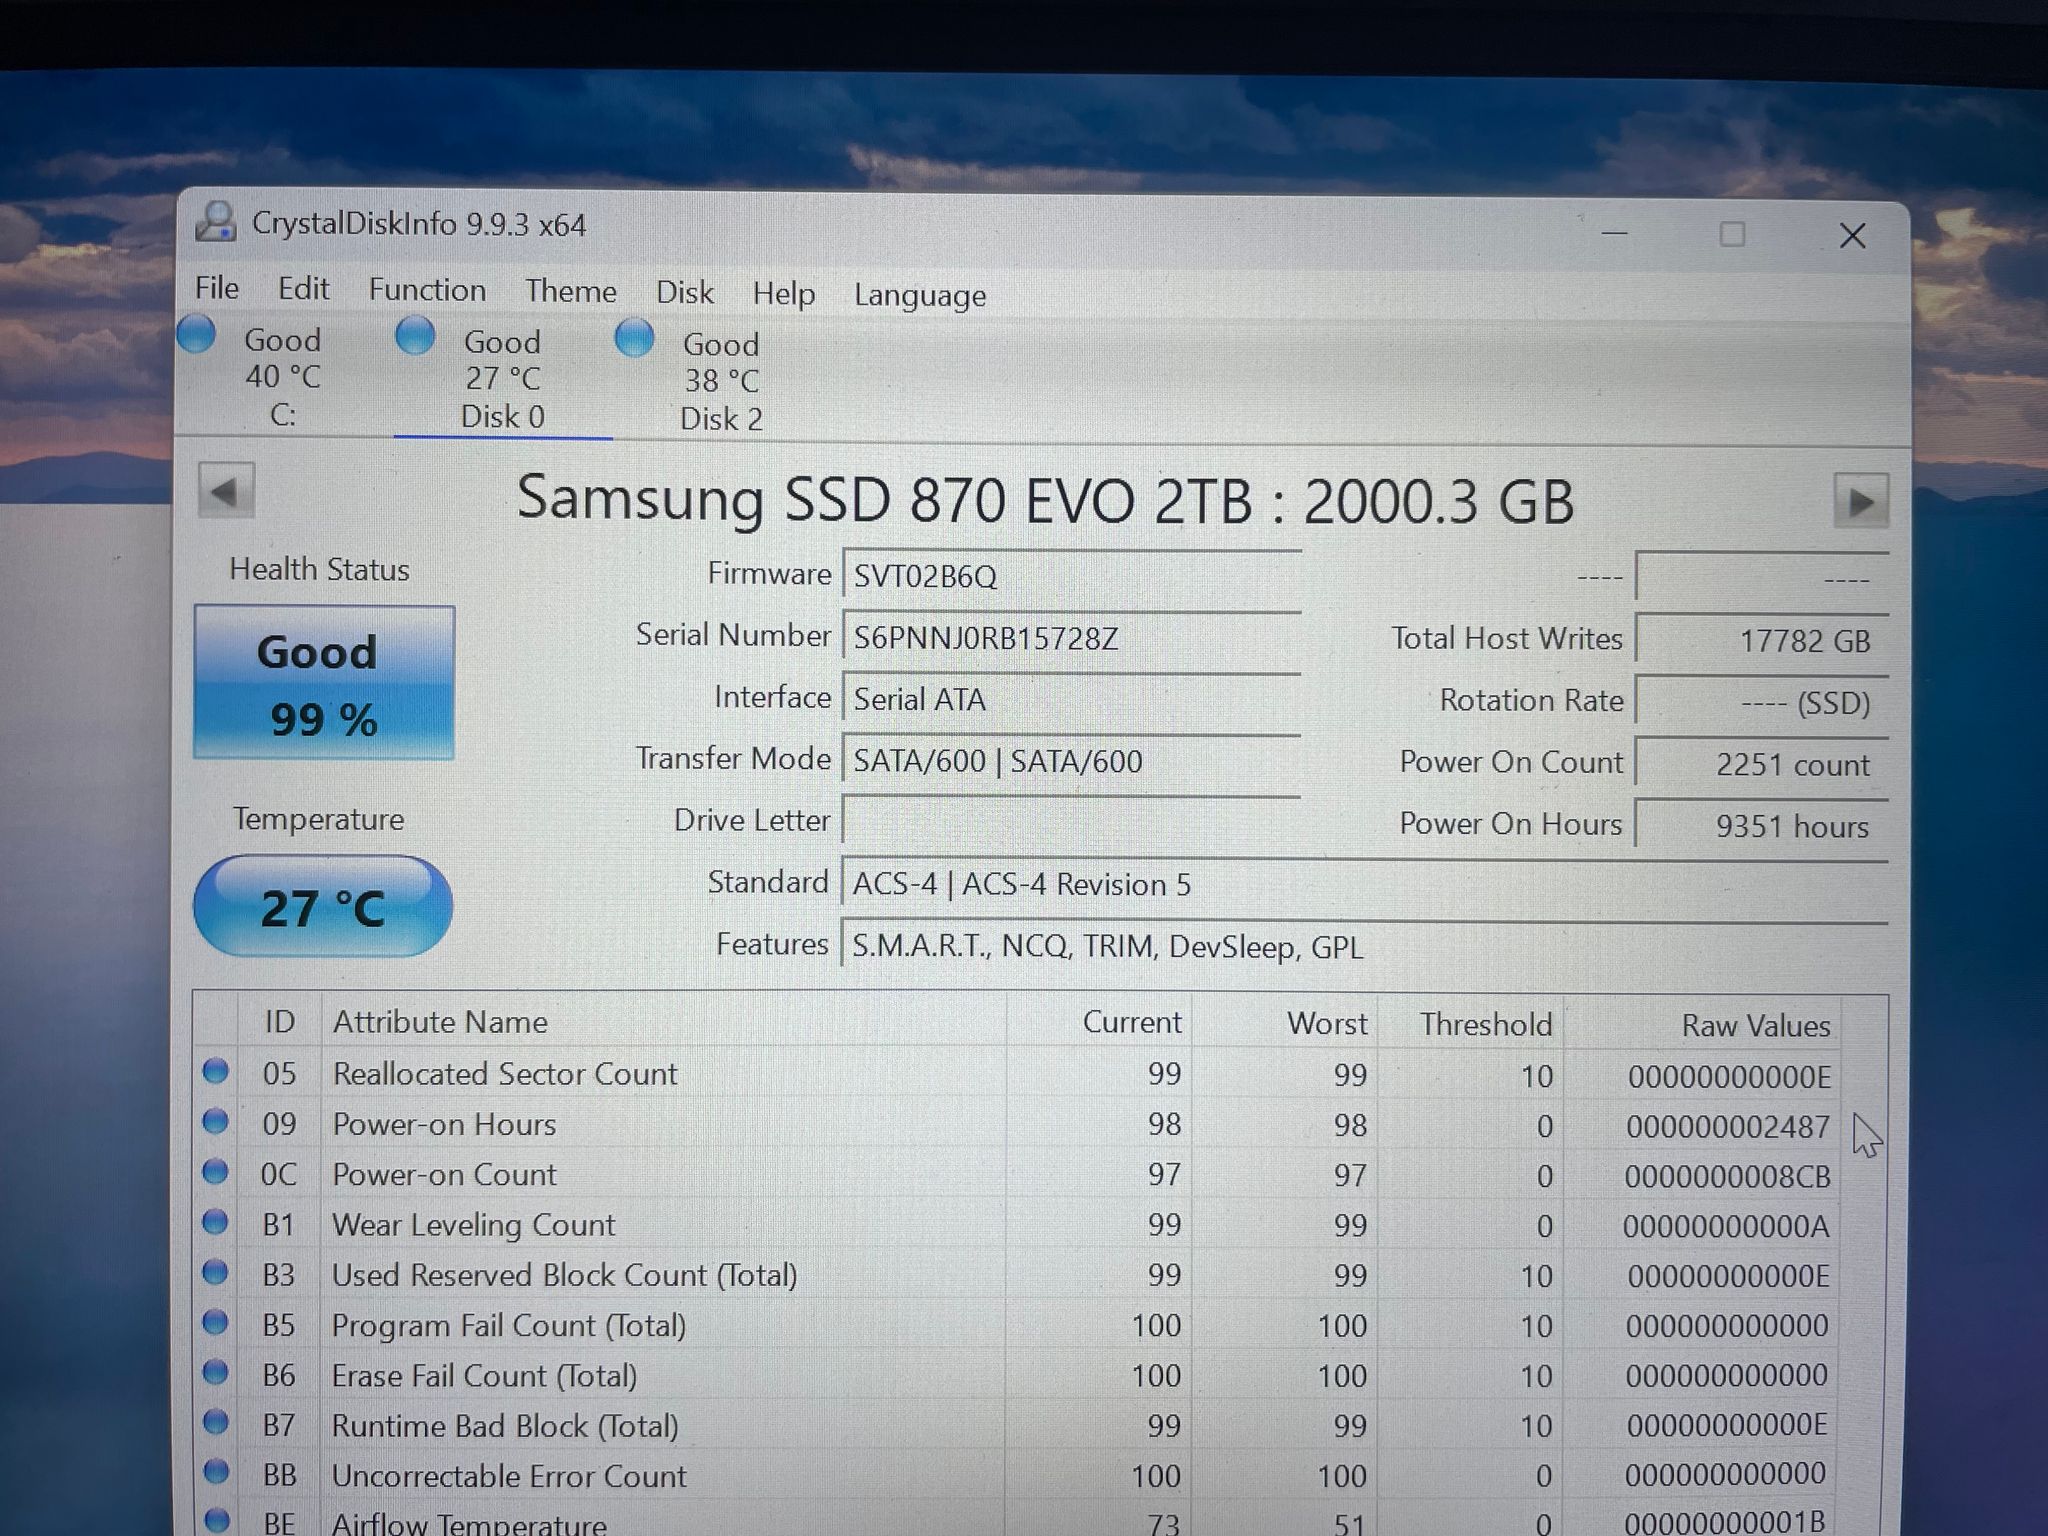The width and height of the screenshot is (2048, 1536).
Task: Click the Good 99 % health status button
Action: tap(324, 683)
